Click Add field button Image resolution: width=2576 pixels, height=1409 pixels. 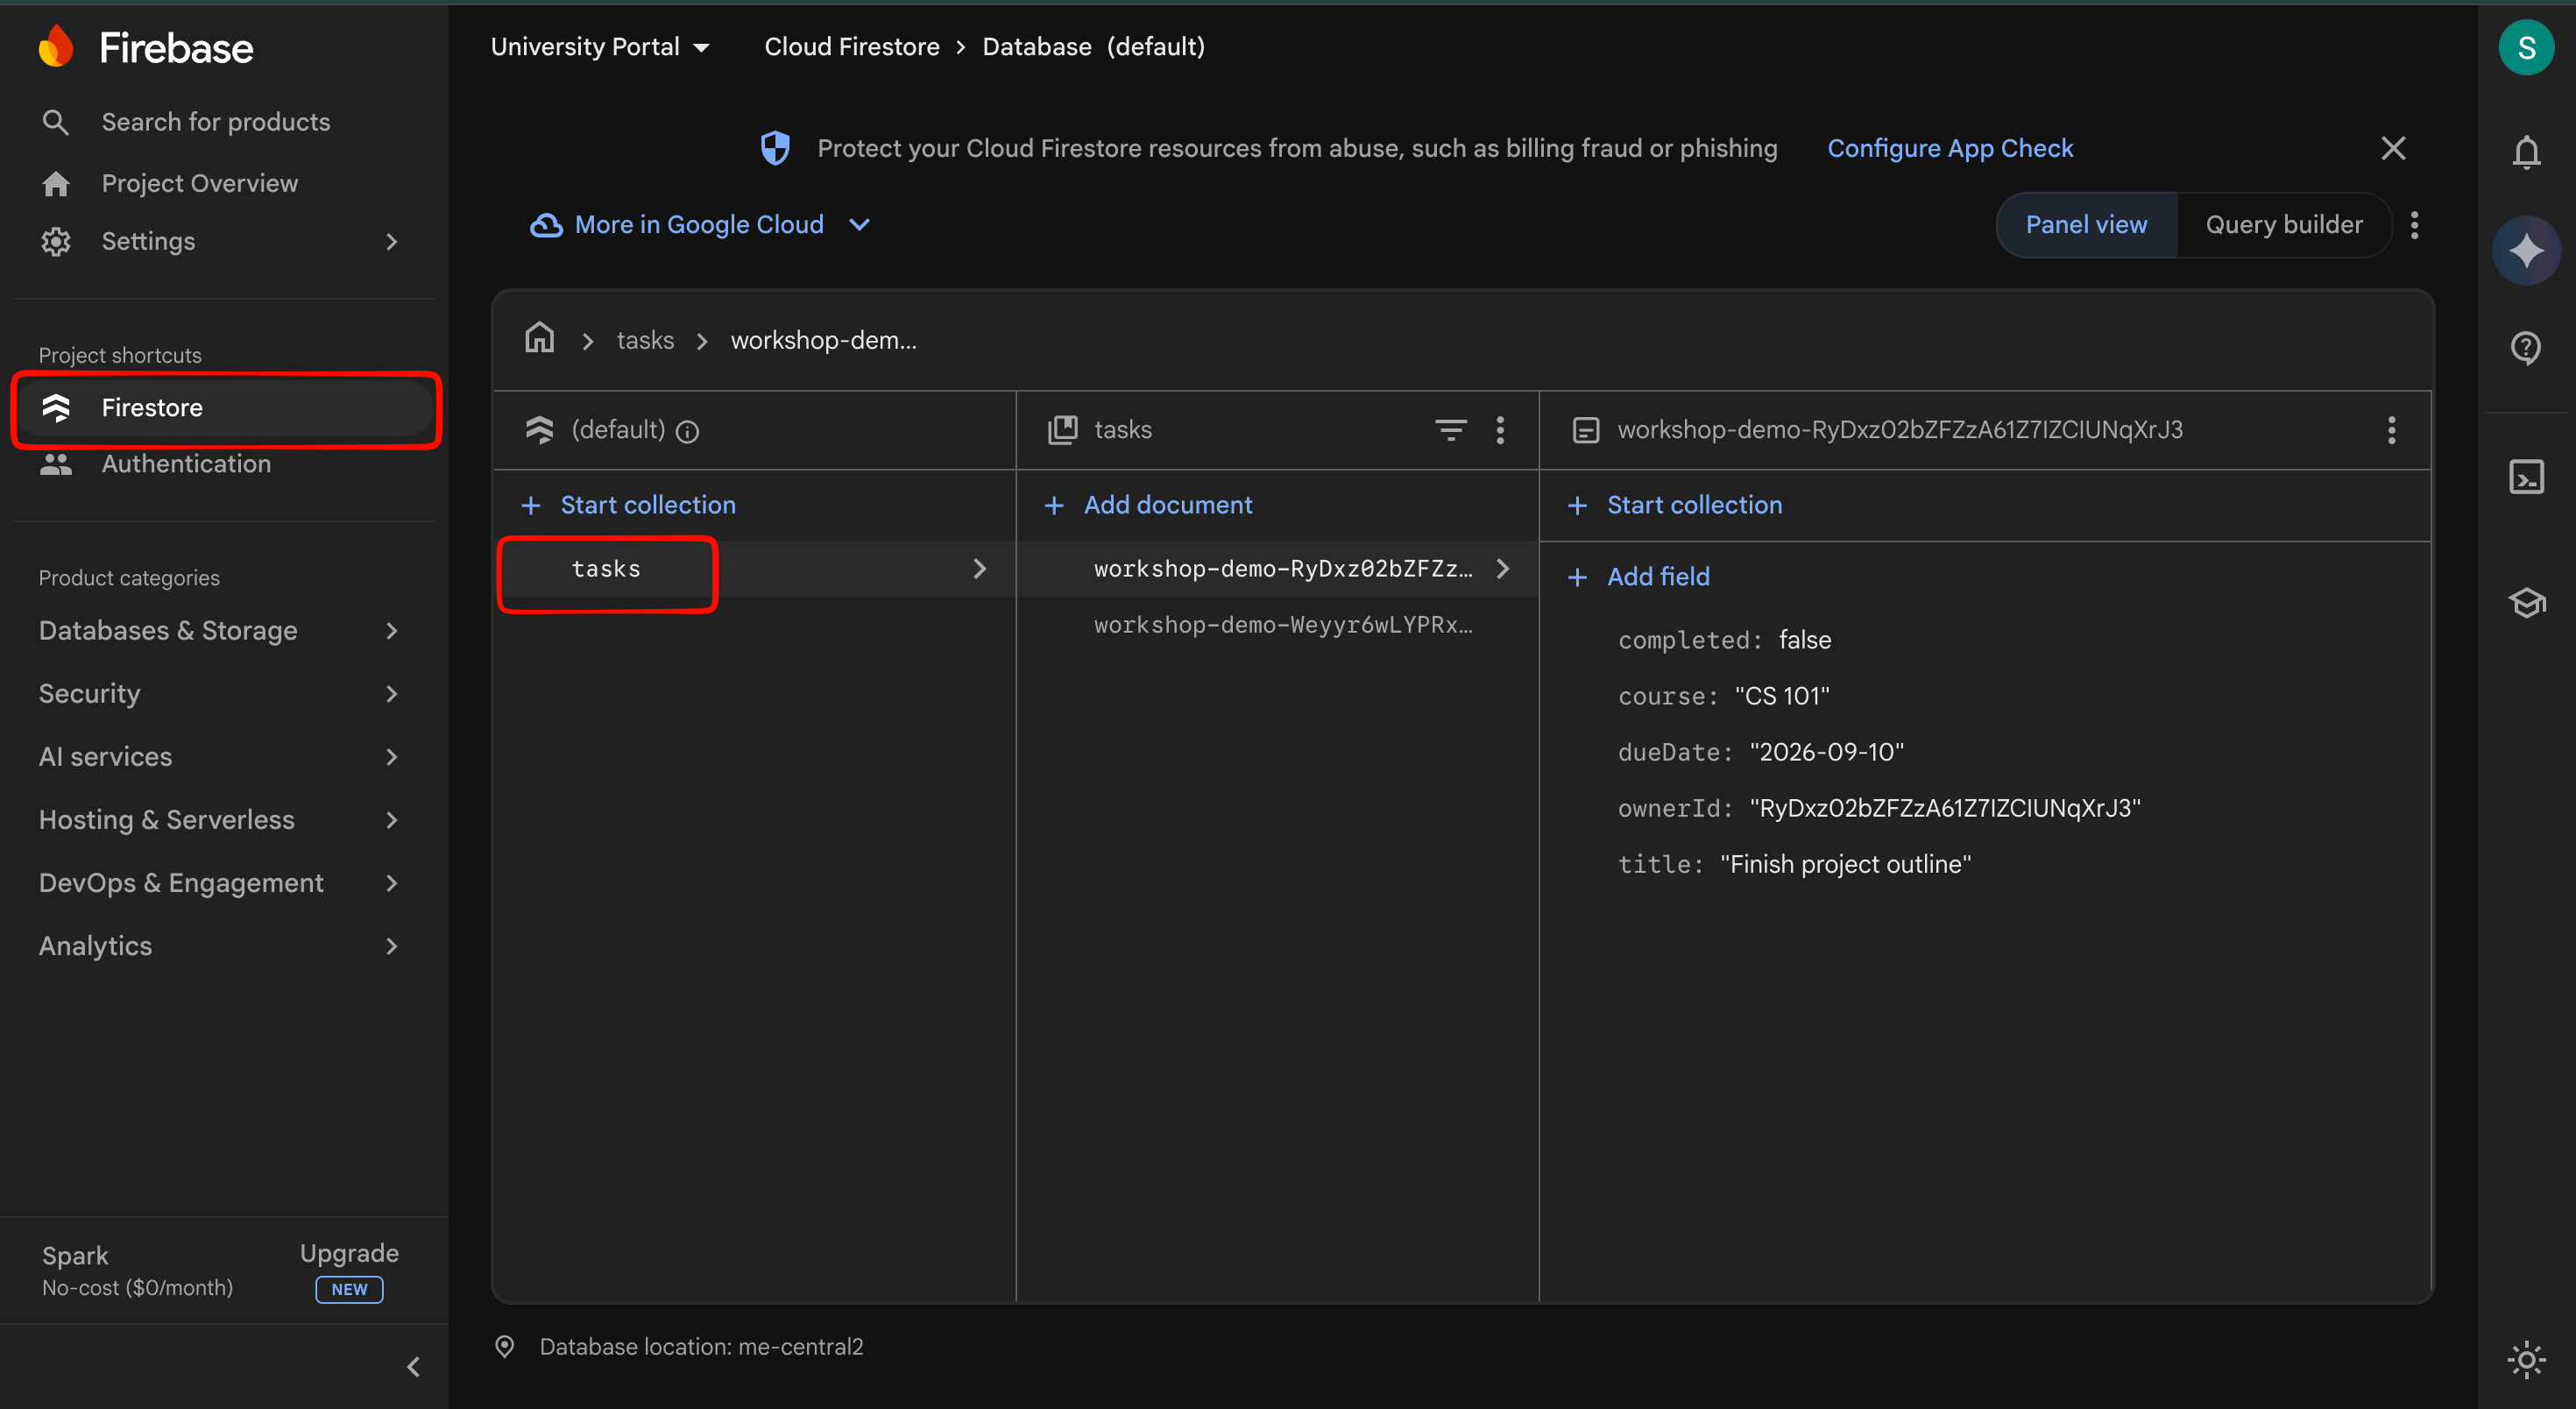point(1639,577)
